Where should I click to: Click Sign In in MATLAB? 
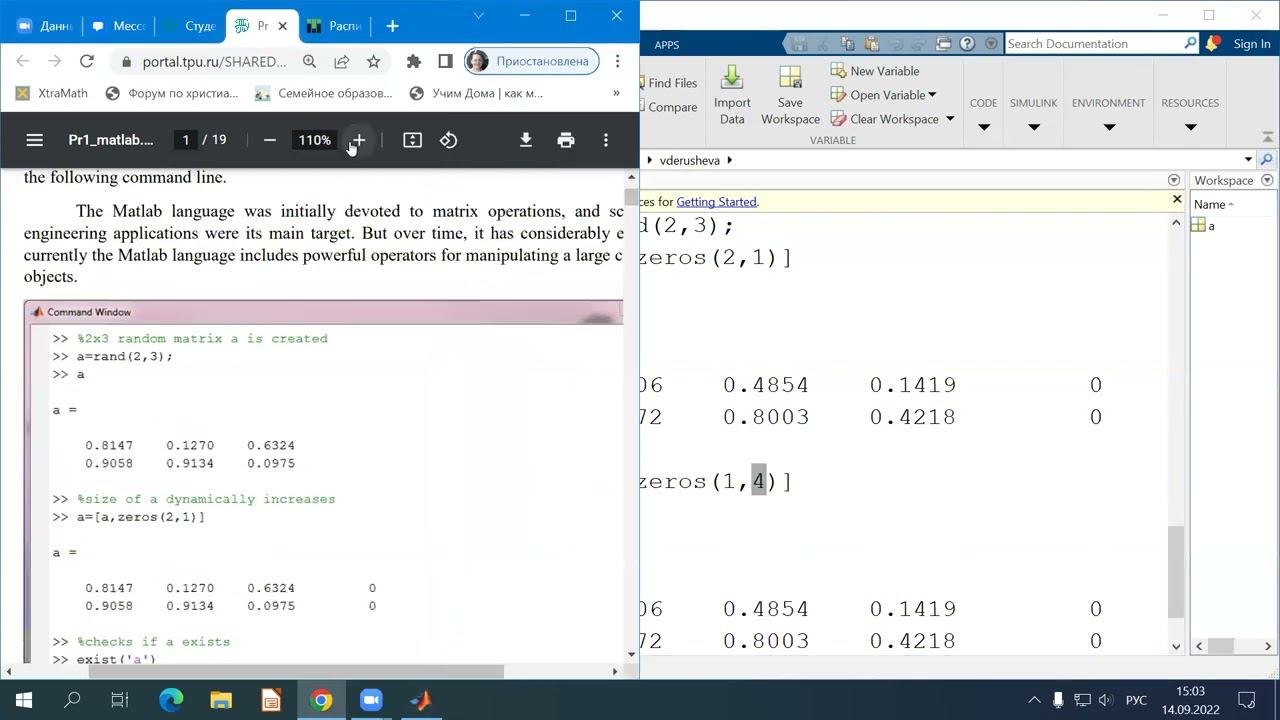(1252, 44)
